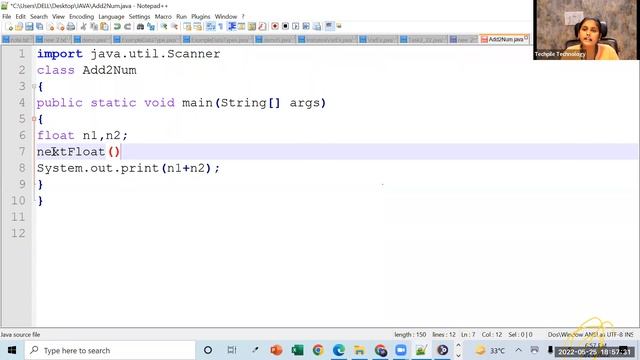Open the Search menu
Image resolution: width=640 pixels, height=360 pixels.
(39, 16)
